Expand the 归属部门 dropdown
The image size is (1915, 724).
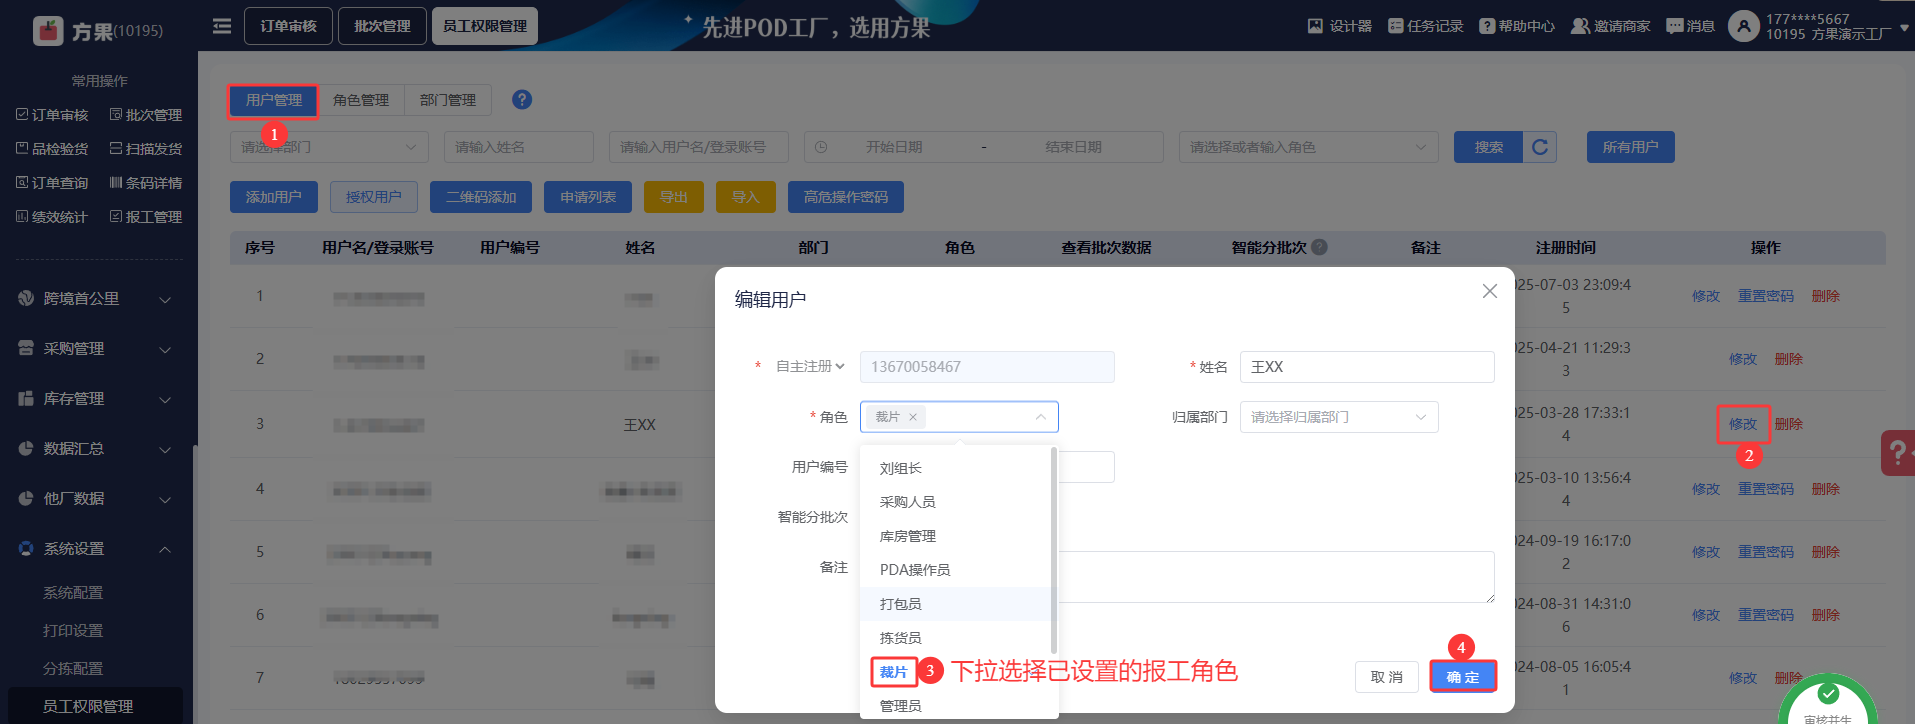pos(1338,417)
